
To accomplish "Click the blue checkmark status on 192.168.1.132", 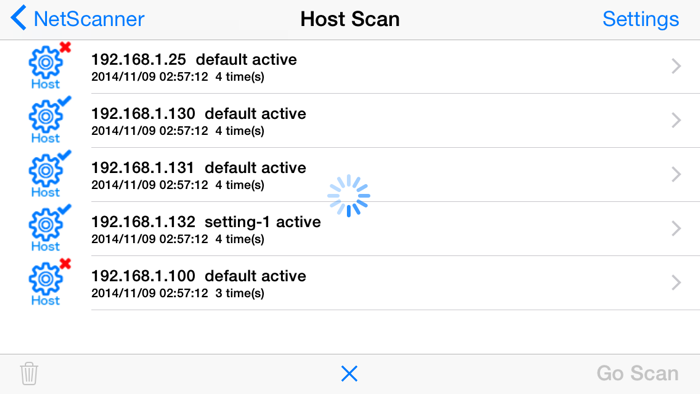I will [x=65, y=209].
